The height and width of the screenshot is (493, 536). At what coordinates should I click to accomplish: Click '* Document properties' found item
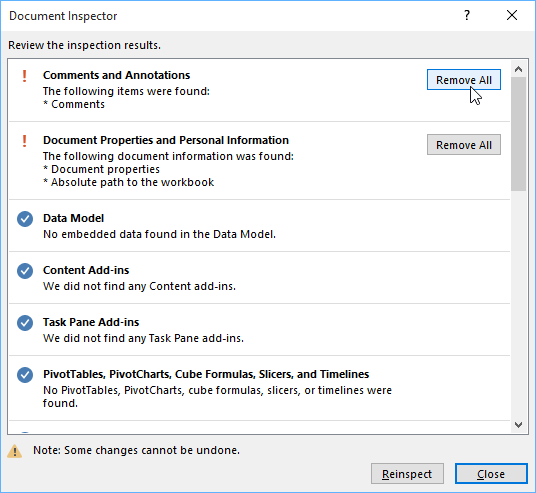click(x=102, y=169)
